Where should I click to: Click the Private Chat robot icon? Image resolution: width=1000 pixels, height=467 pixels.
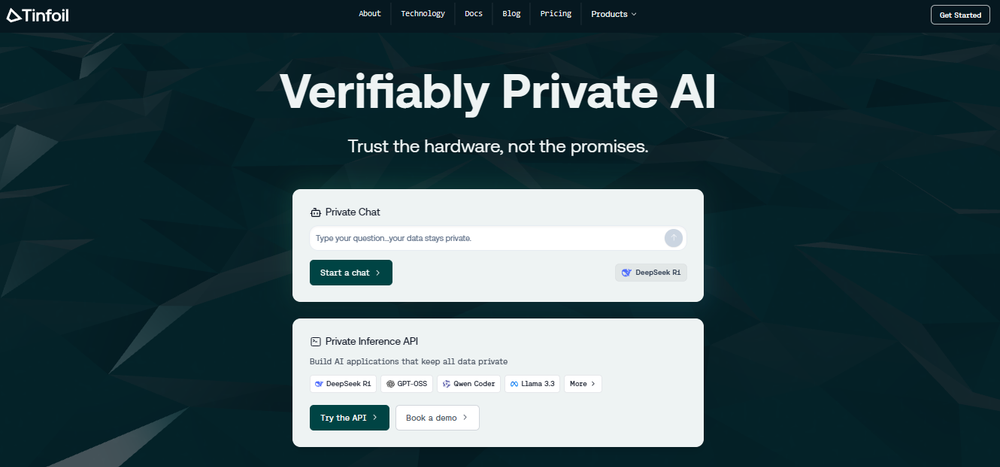click(x=316, y=212)
